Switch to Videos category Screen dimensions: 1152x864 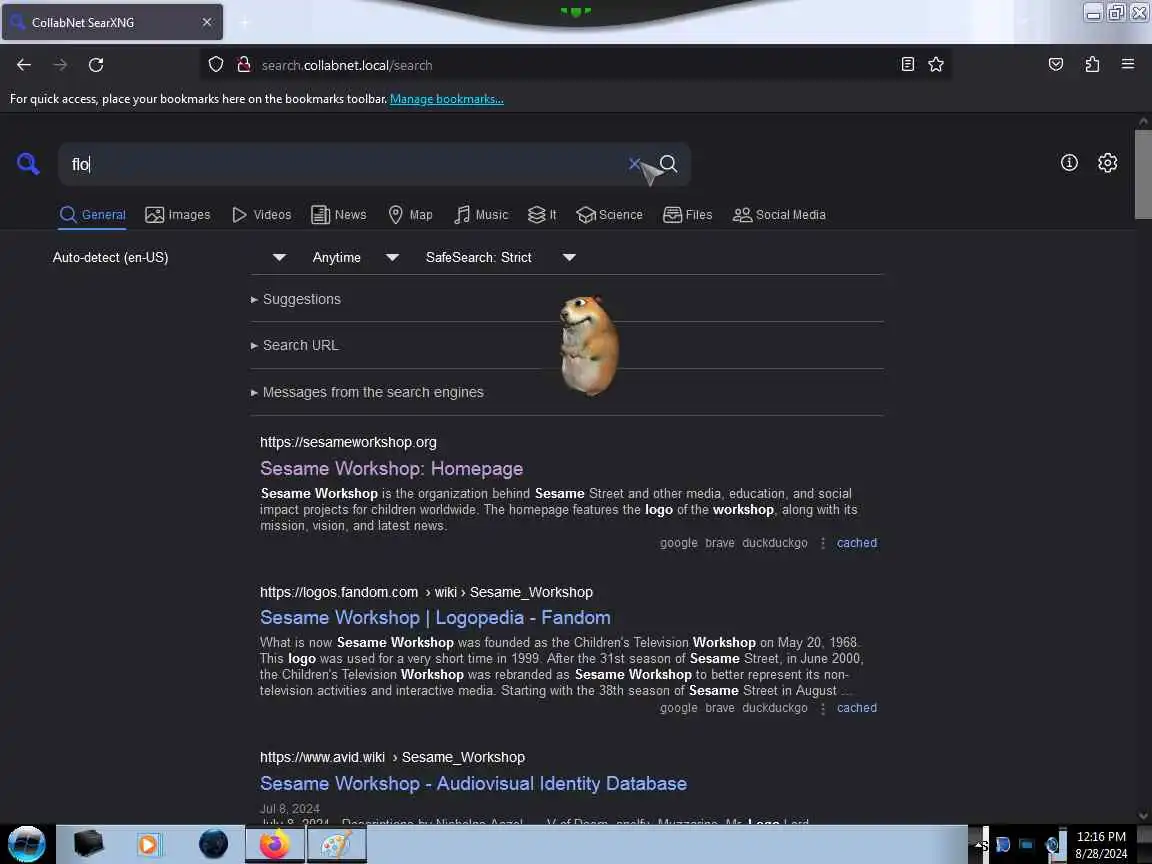[x=262, y=215]
